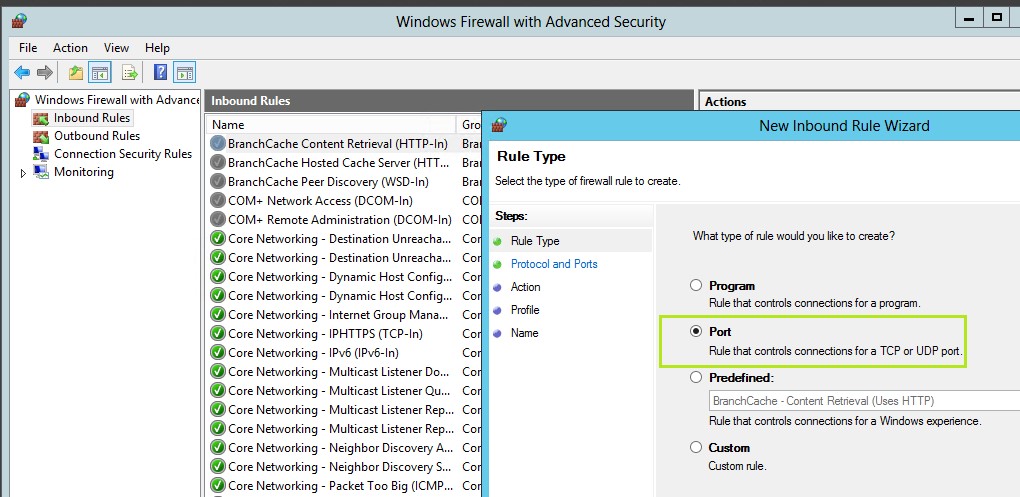This screenshot has height=497, width=1020.
Task: Click status icon of BranchCache Content Retrieval rule
Action: point(218,143)
